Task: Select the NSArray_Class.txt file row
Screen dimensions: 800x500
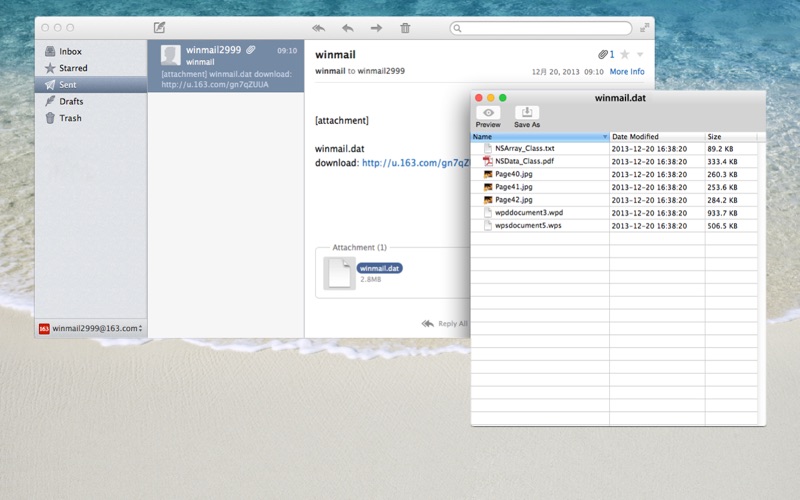Action: (614, 148)
